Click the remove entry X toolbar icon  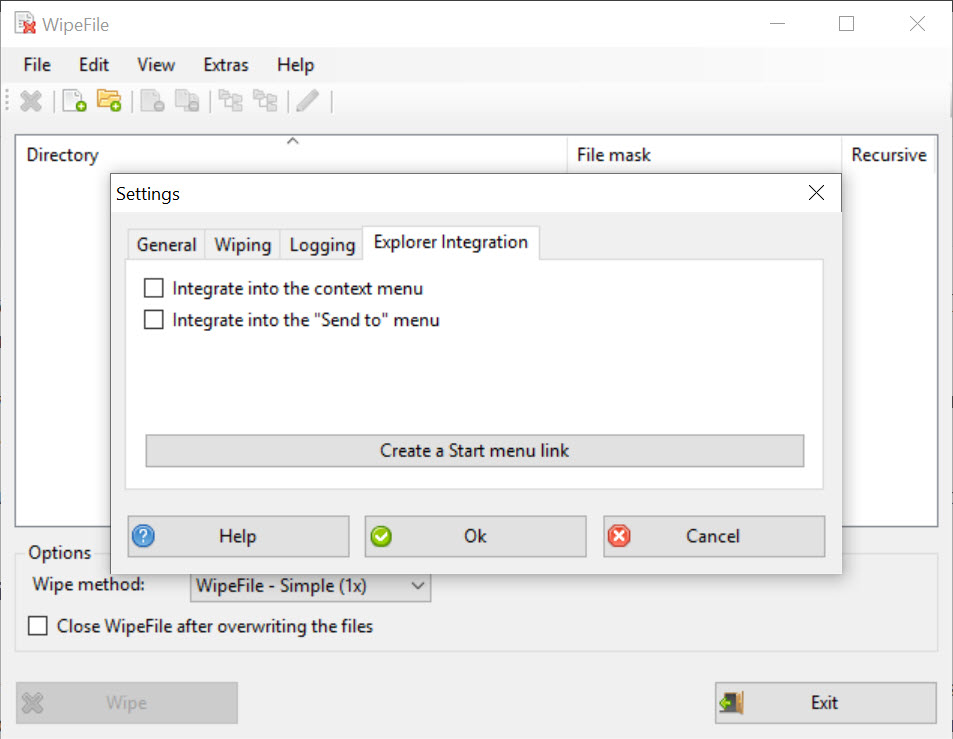[31, 101]
